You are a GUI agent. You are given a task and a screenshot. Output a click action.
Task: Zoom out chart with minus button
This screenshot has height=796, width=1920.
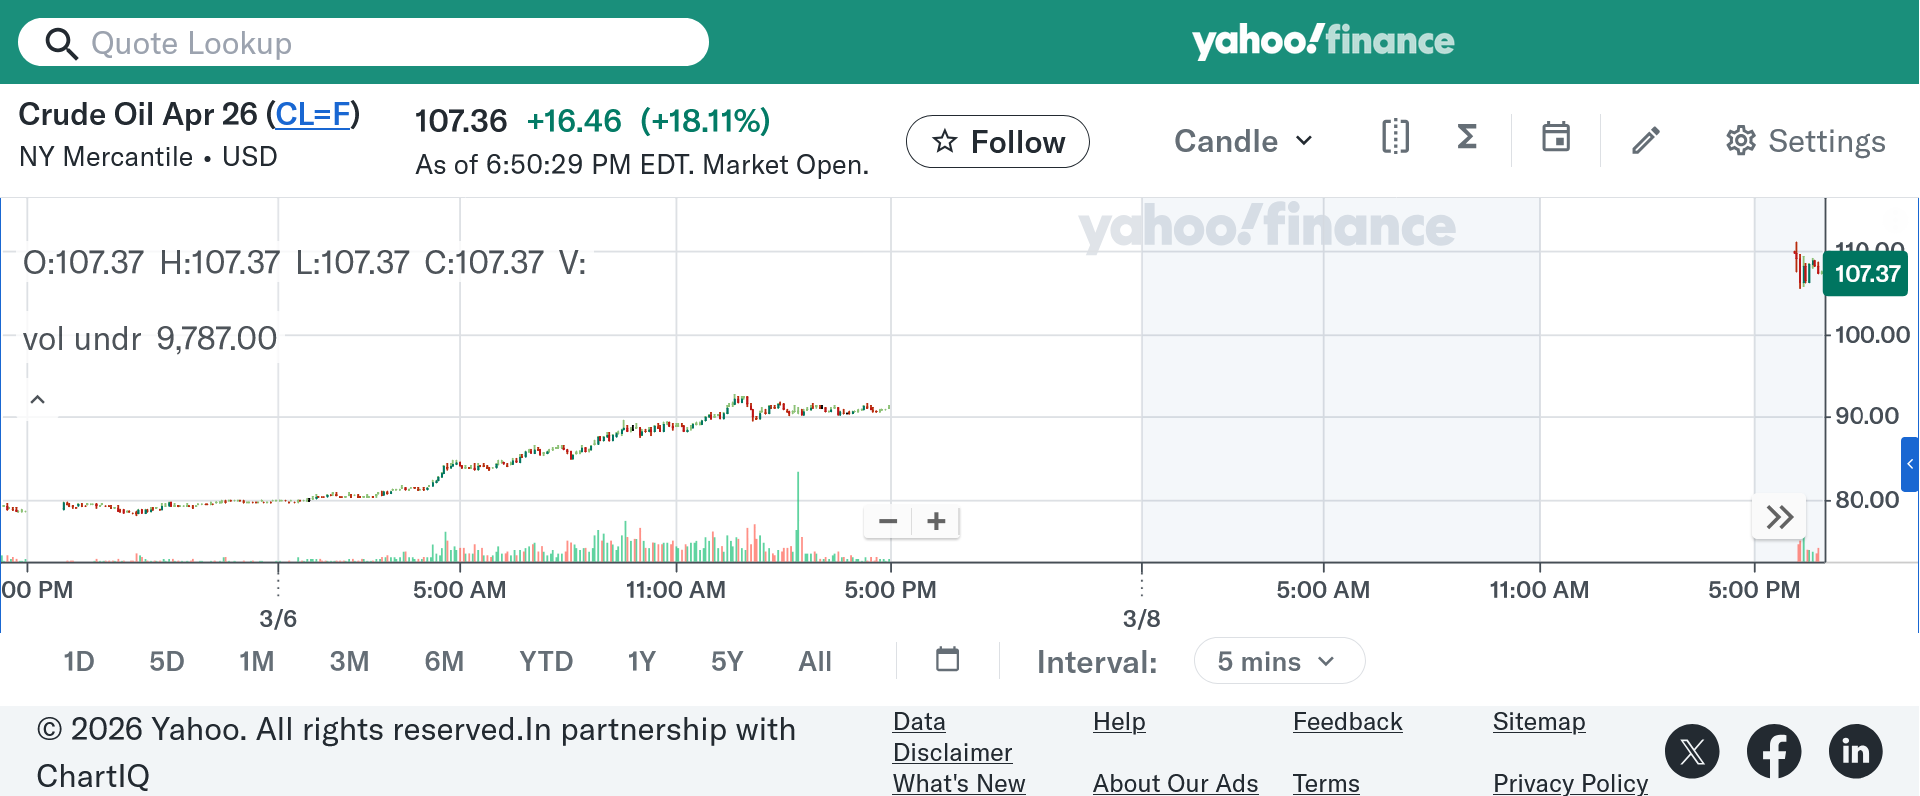(x=888, y=521)
